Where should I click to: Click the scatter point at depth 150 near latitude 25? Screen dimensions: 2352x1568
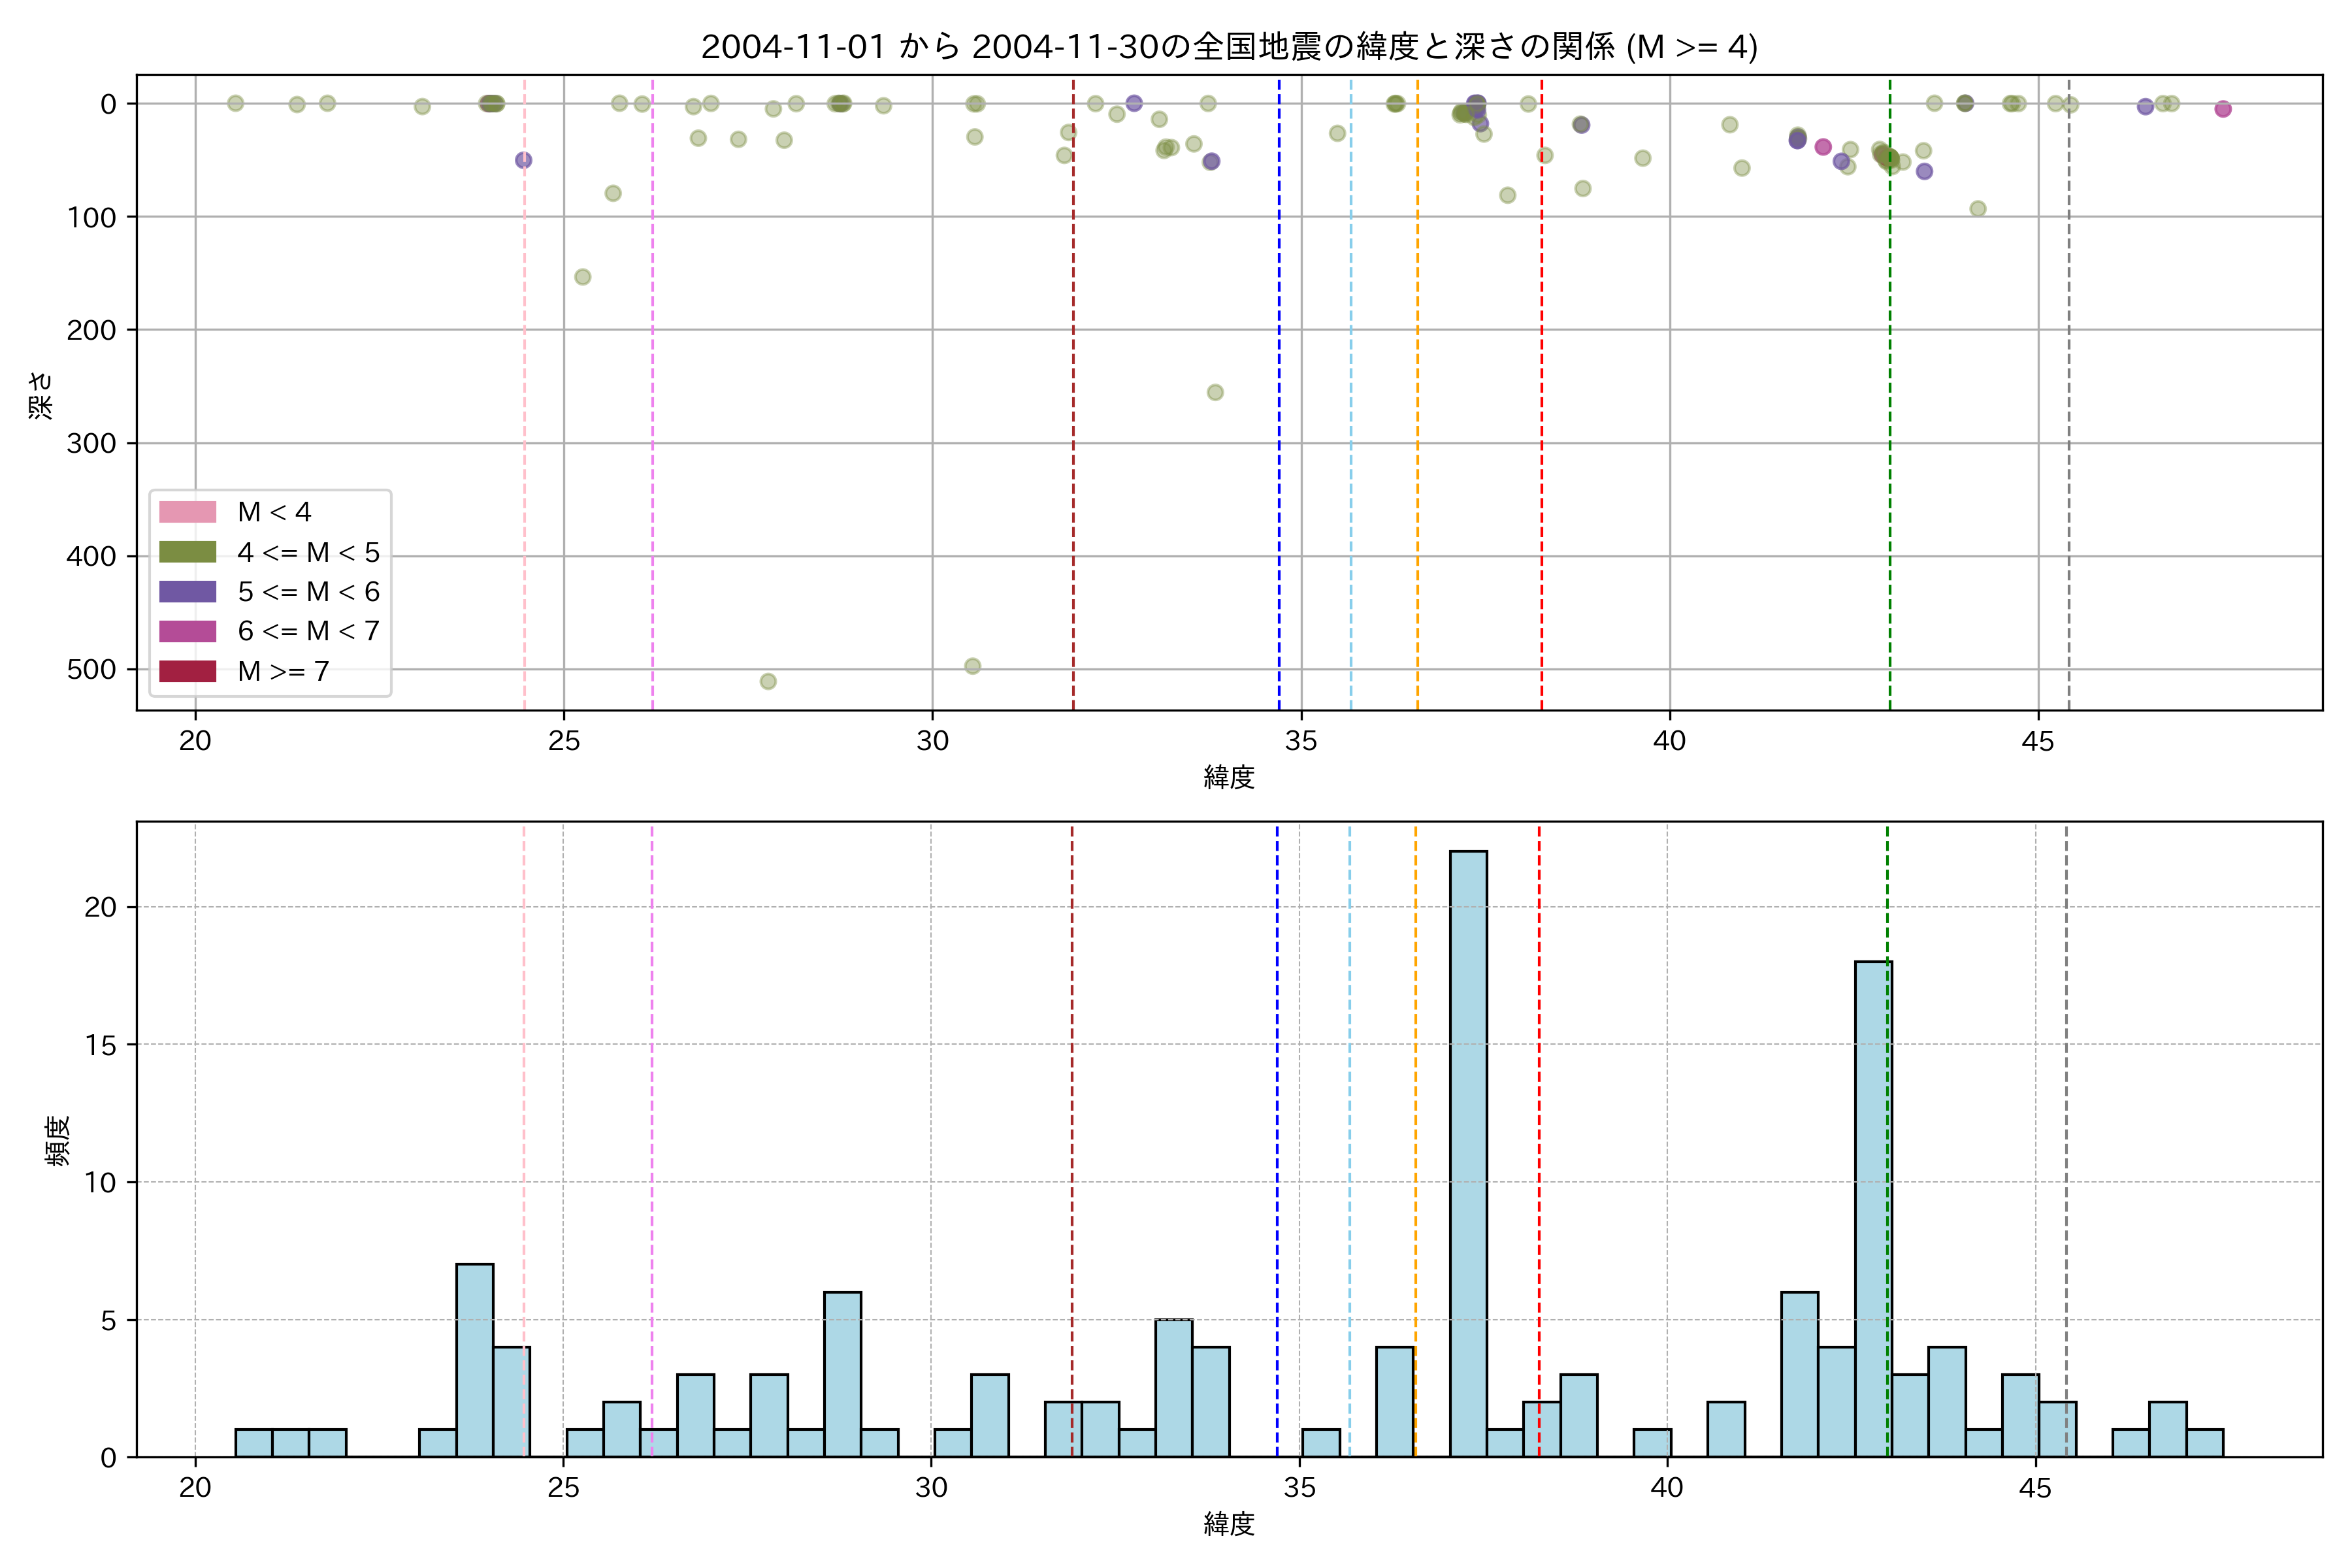coord(583,277)
